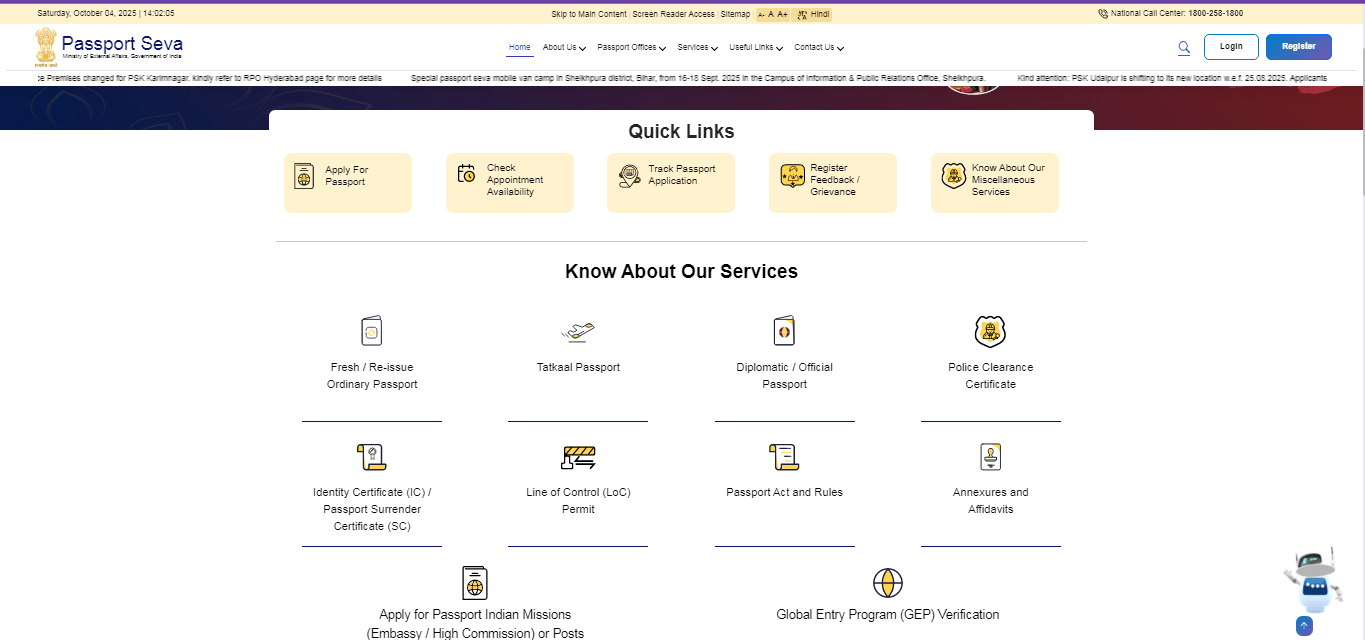Click the Tatkaal Passport airplane icon

click(x=578, y=331)
